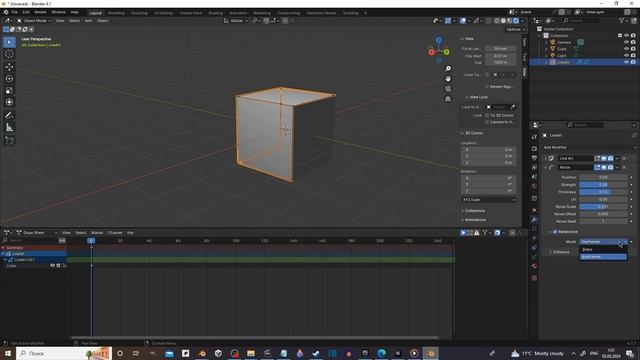Toggle Cube render camera icon in outliner

[633, 49]
